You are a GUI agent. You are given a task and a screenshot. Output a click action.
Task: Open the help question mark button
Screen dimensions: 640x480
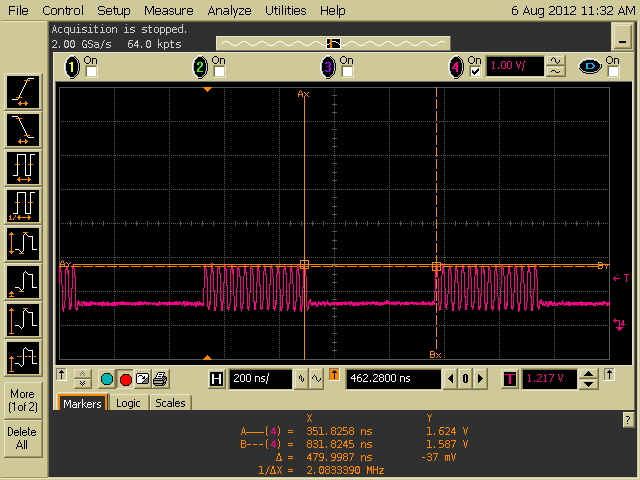628,420
